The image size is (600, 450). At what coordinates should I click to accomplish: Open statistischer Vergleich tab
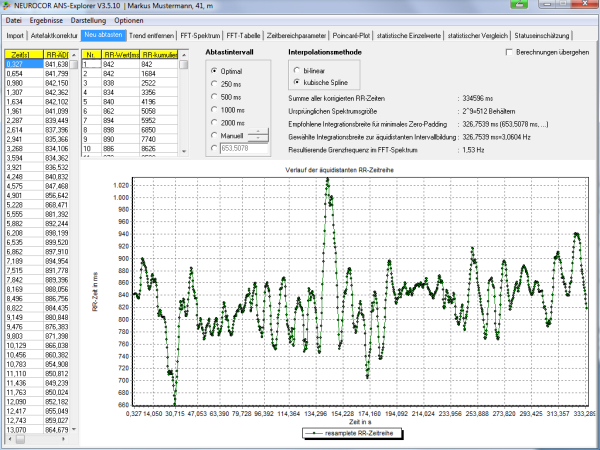pos(478,36)
